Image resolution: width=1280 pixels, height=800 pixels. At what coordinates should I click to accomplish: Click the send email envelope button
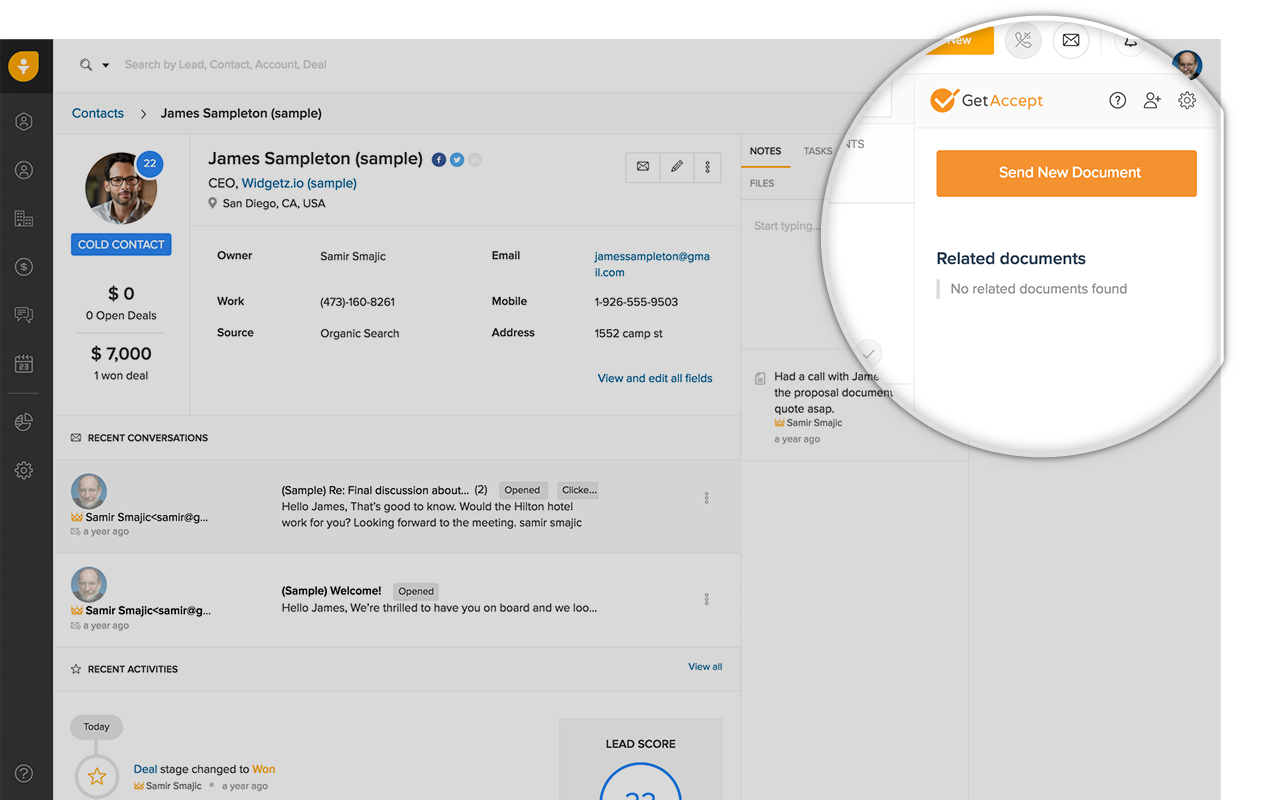[x=643, y=167]
